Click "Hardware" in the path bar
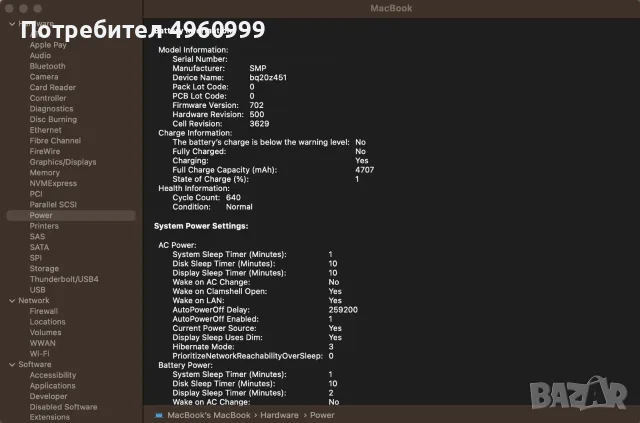The width and height of the screenshot is (640, 423). 280,415
